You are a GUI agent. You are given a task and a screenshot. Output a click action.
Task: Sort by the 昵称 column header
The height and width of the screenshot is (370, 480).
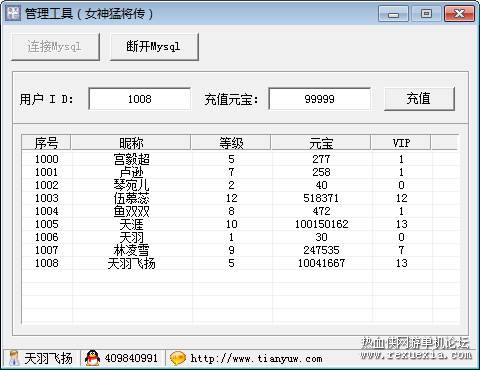[131, 143]
